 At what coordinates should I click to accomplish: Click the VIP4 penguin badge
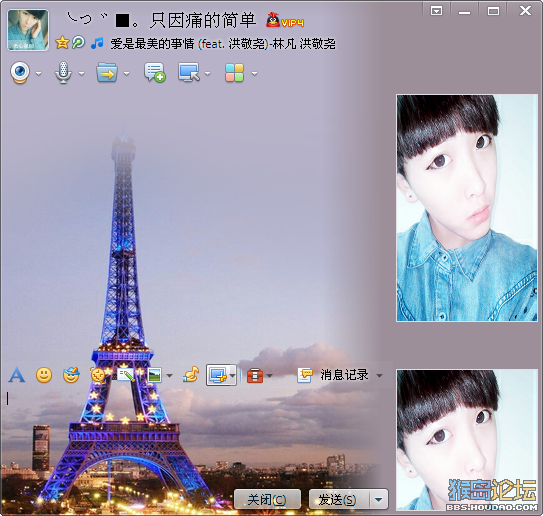(x=285, y=20)
